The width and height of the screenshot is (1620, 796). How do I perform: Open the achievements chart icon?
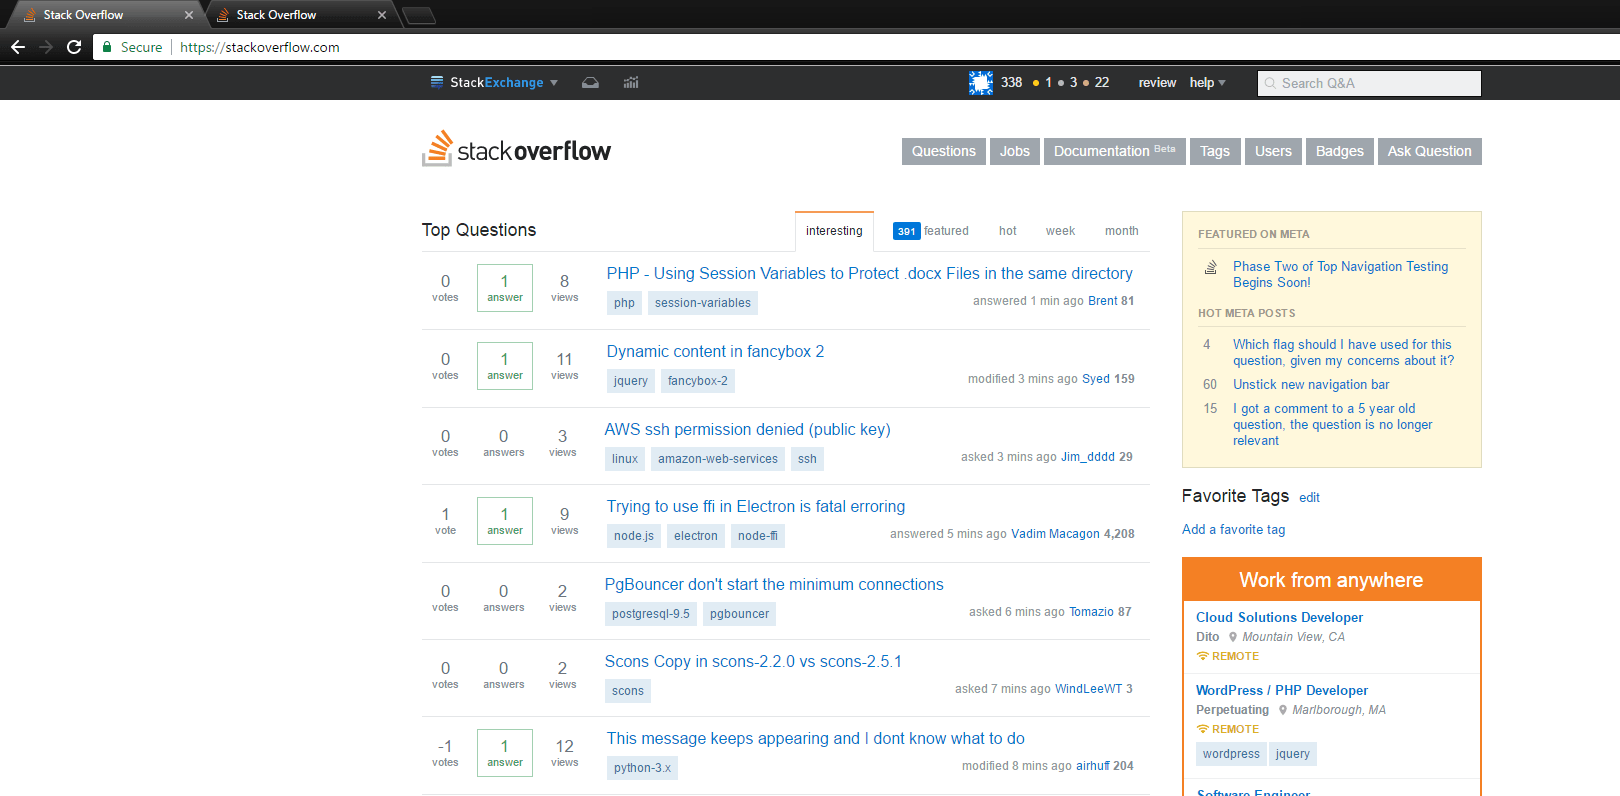(x=631, y=83)
